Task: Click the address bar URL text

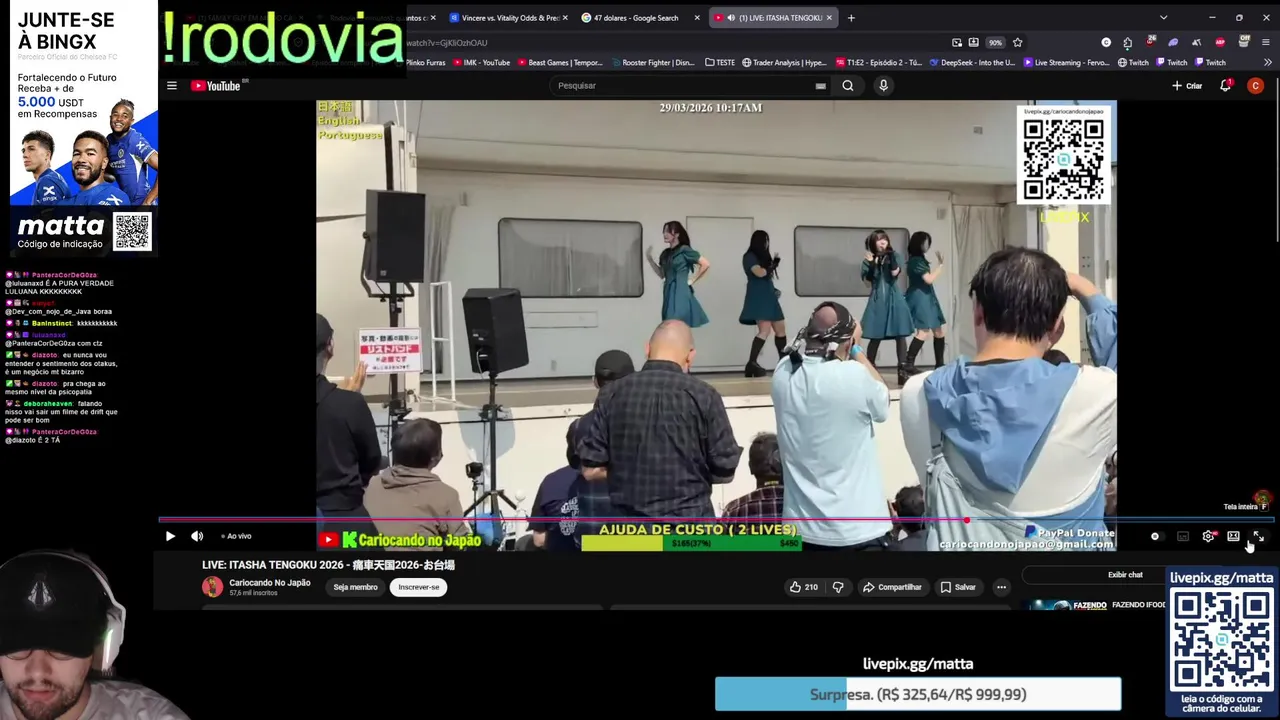Action: 447,43
